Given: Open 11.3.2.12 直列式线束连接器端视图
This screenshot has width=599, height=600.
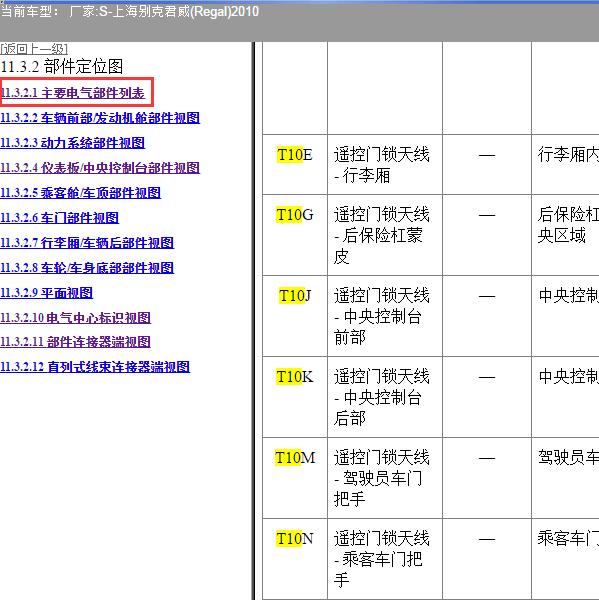Looking at the screenshot, I should [x=95, y=367].
